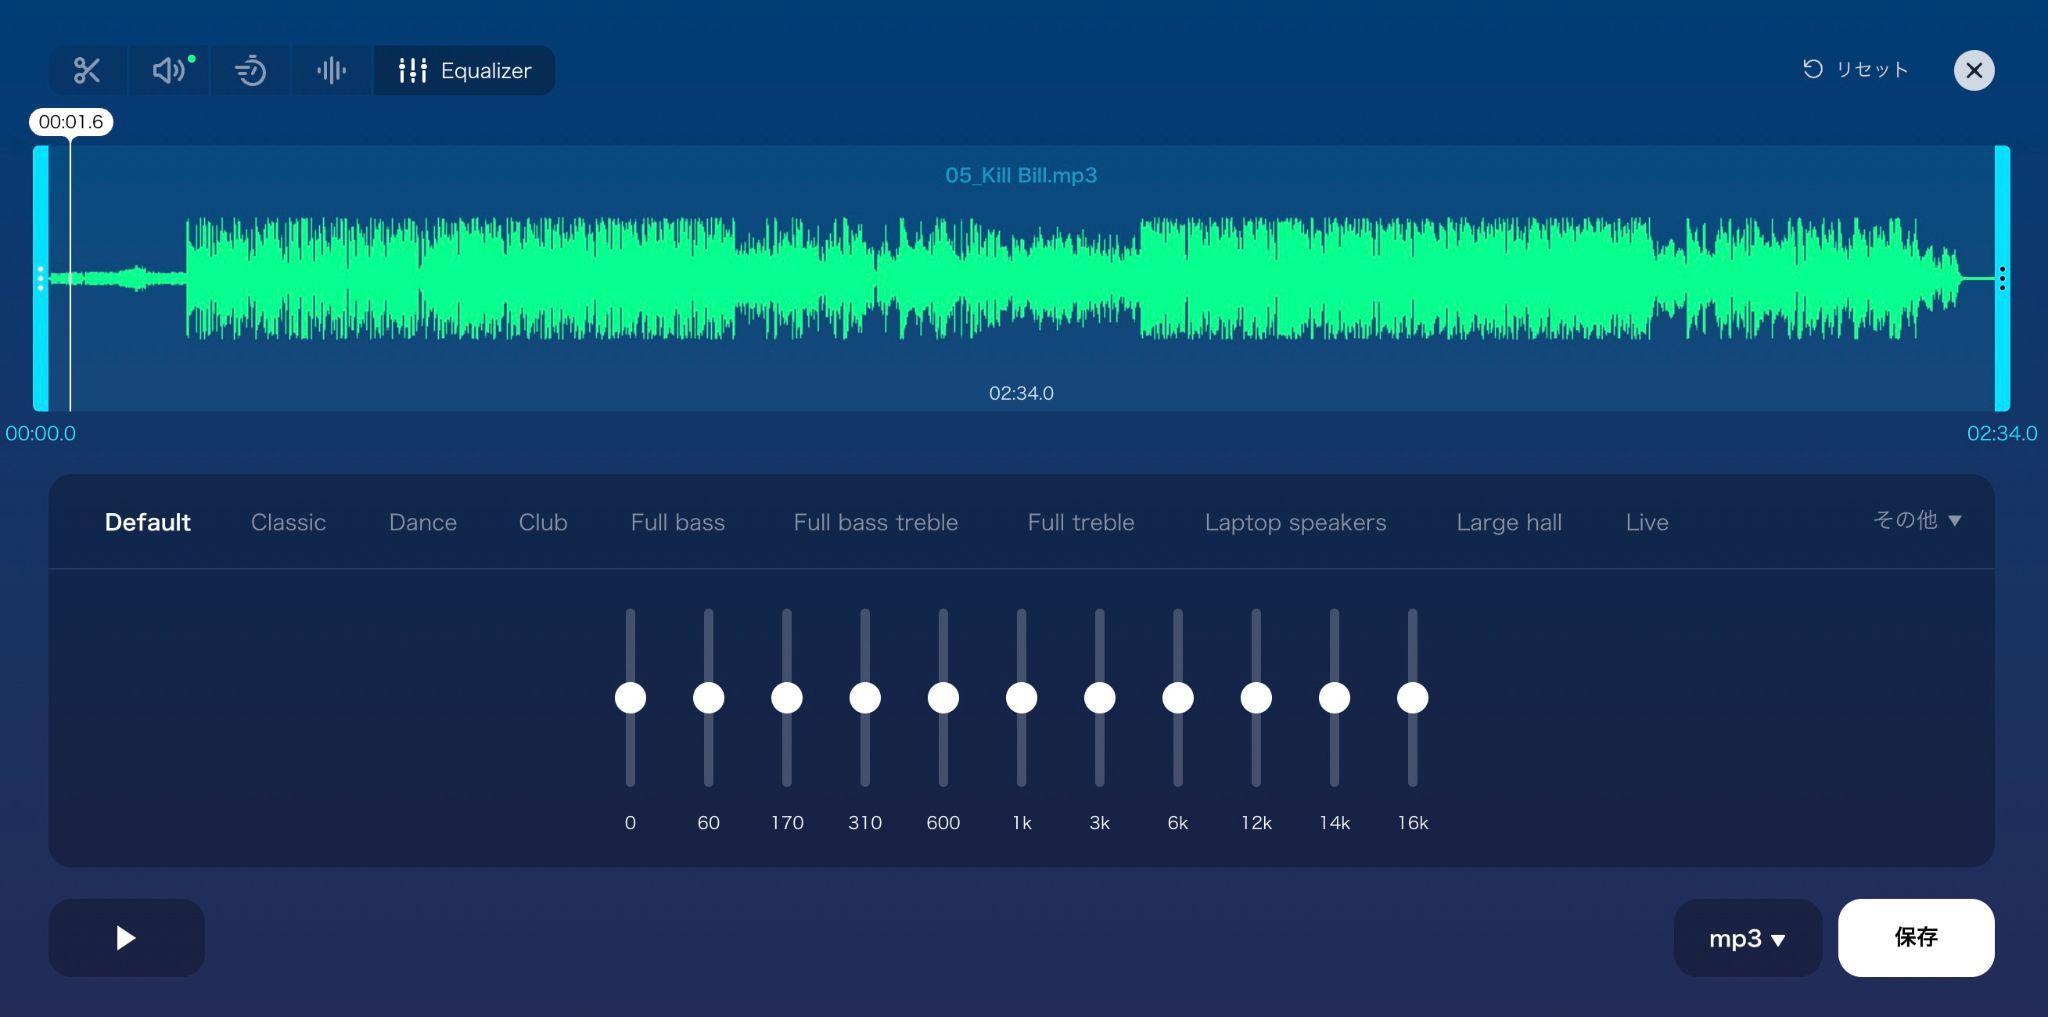Viewport: 2048px width, 1017px height.
Task: Close the editor with X button
Action: coord(1974,70)
